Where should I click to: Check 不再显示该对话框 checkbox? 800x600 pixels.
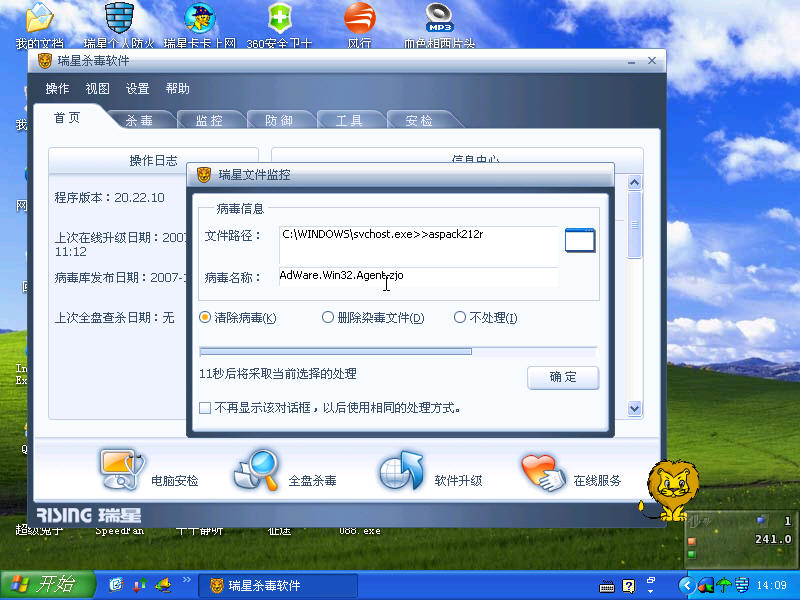tap(205, 408)
